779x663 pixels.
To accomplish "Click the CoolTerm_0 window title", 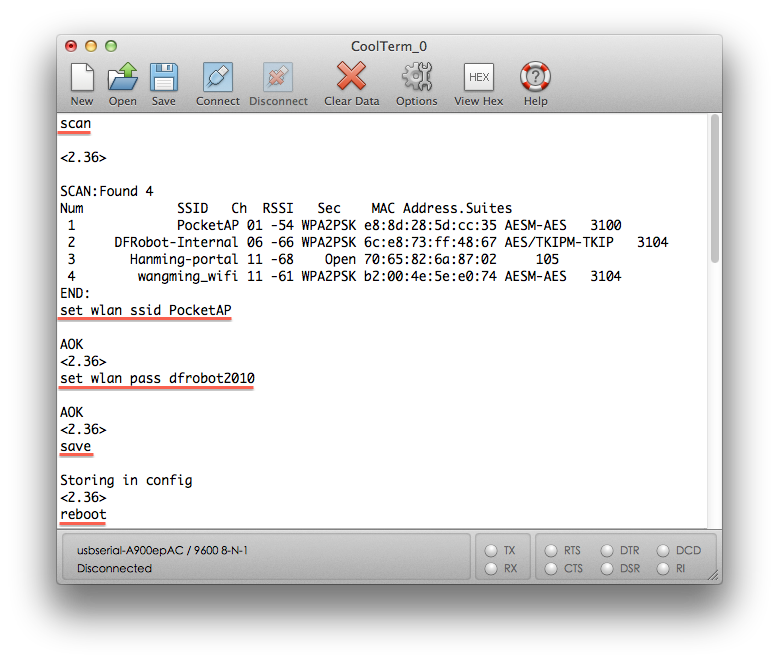I will click(x=389, y=46).
